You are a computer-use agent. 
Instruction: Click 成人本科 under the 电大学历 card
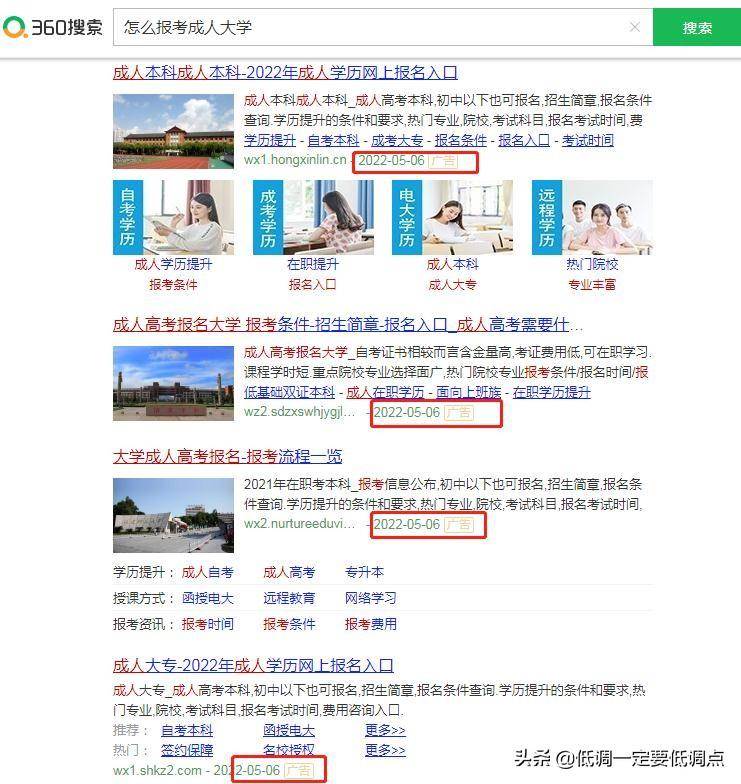452,264
